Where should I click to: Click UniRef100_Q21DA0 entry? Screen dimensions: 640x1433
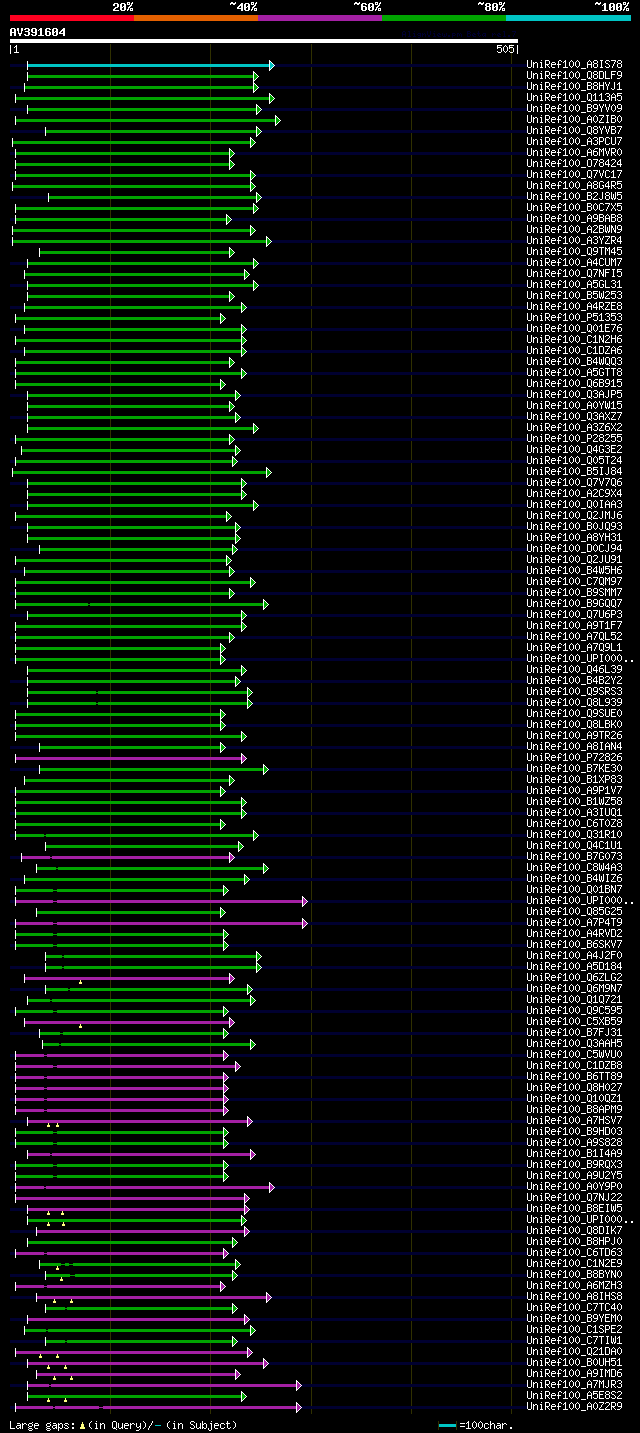coord(574,1352)
